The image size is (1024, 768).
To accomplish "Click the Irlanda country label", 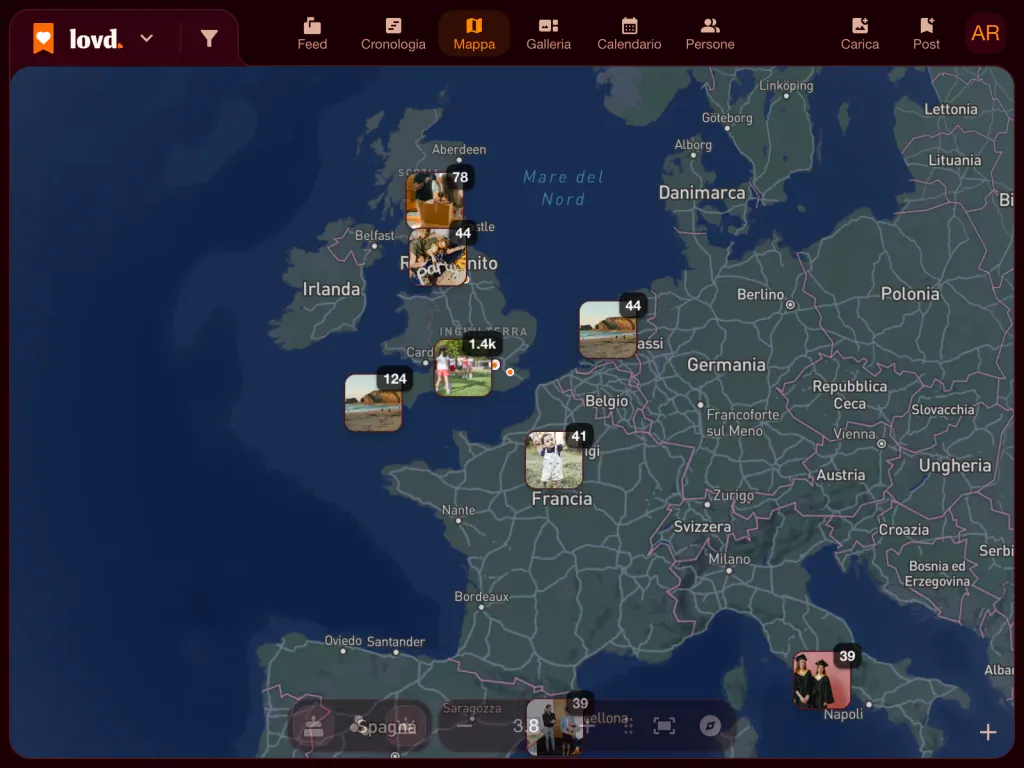I will 331,289.
